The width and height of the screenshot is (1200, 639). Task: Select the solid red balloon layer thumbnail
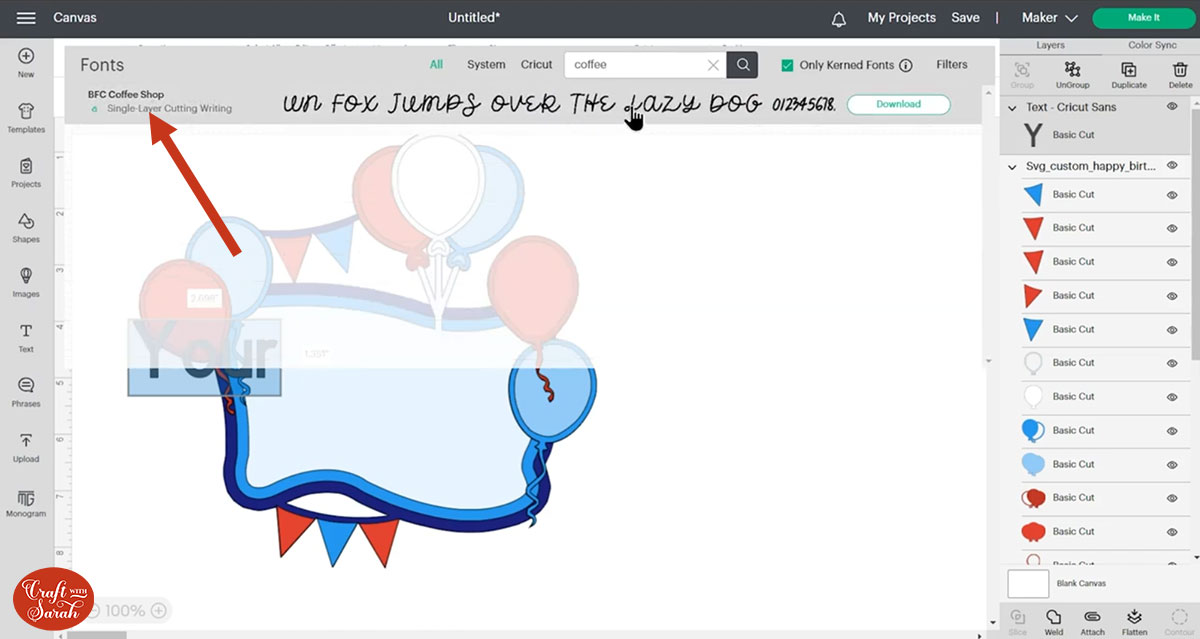tap(1034, 531)
